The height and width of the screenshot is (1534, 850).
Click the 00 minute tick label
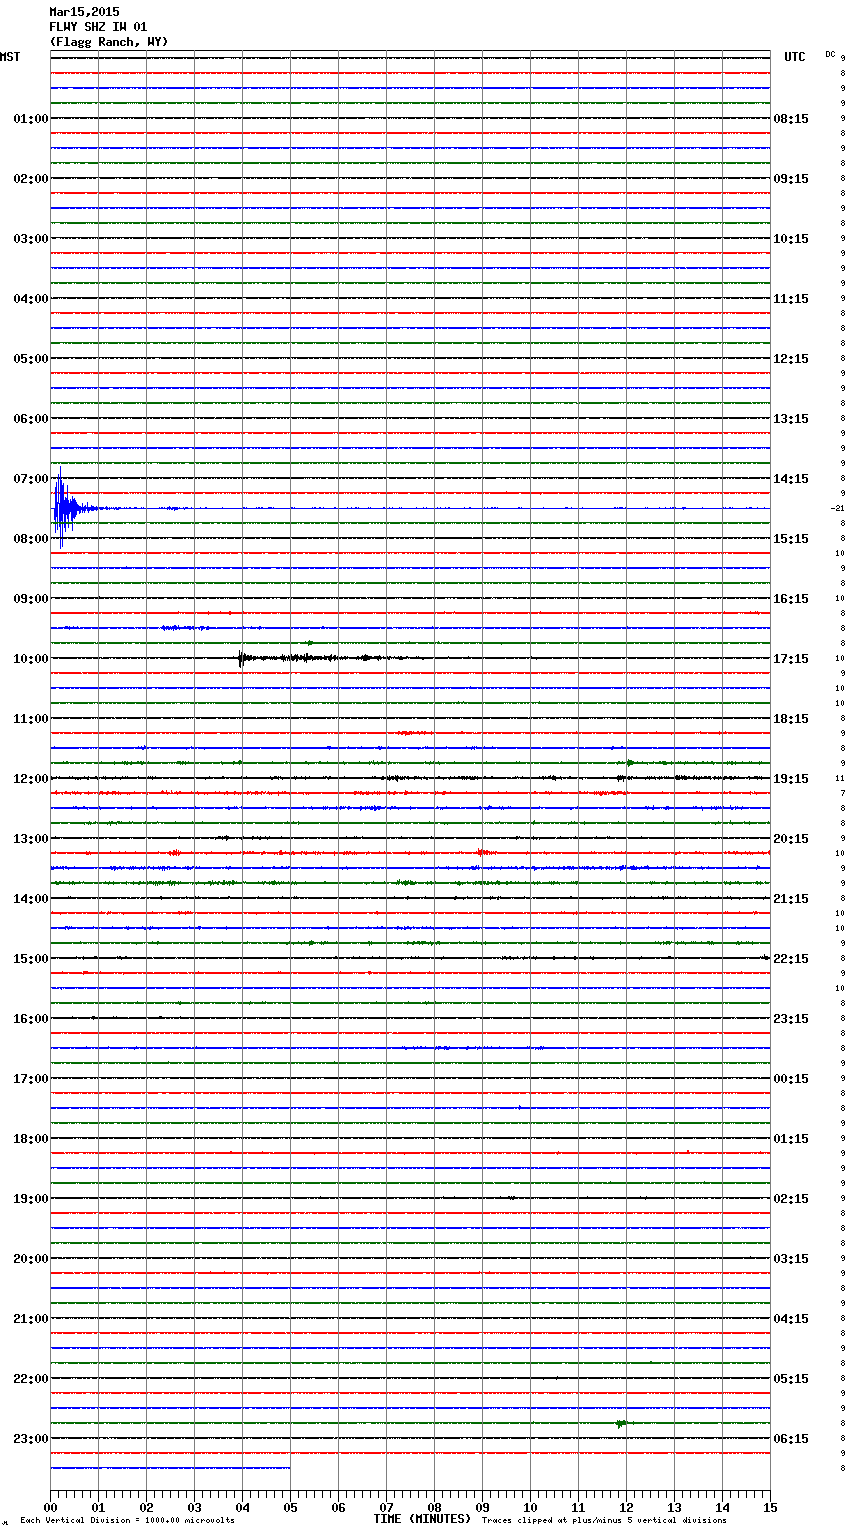[x=50, y=1507]
